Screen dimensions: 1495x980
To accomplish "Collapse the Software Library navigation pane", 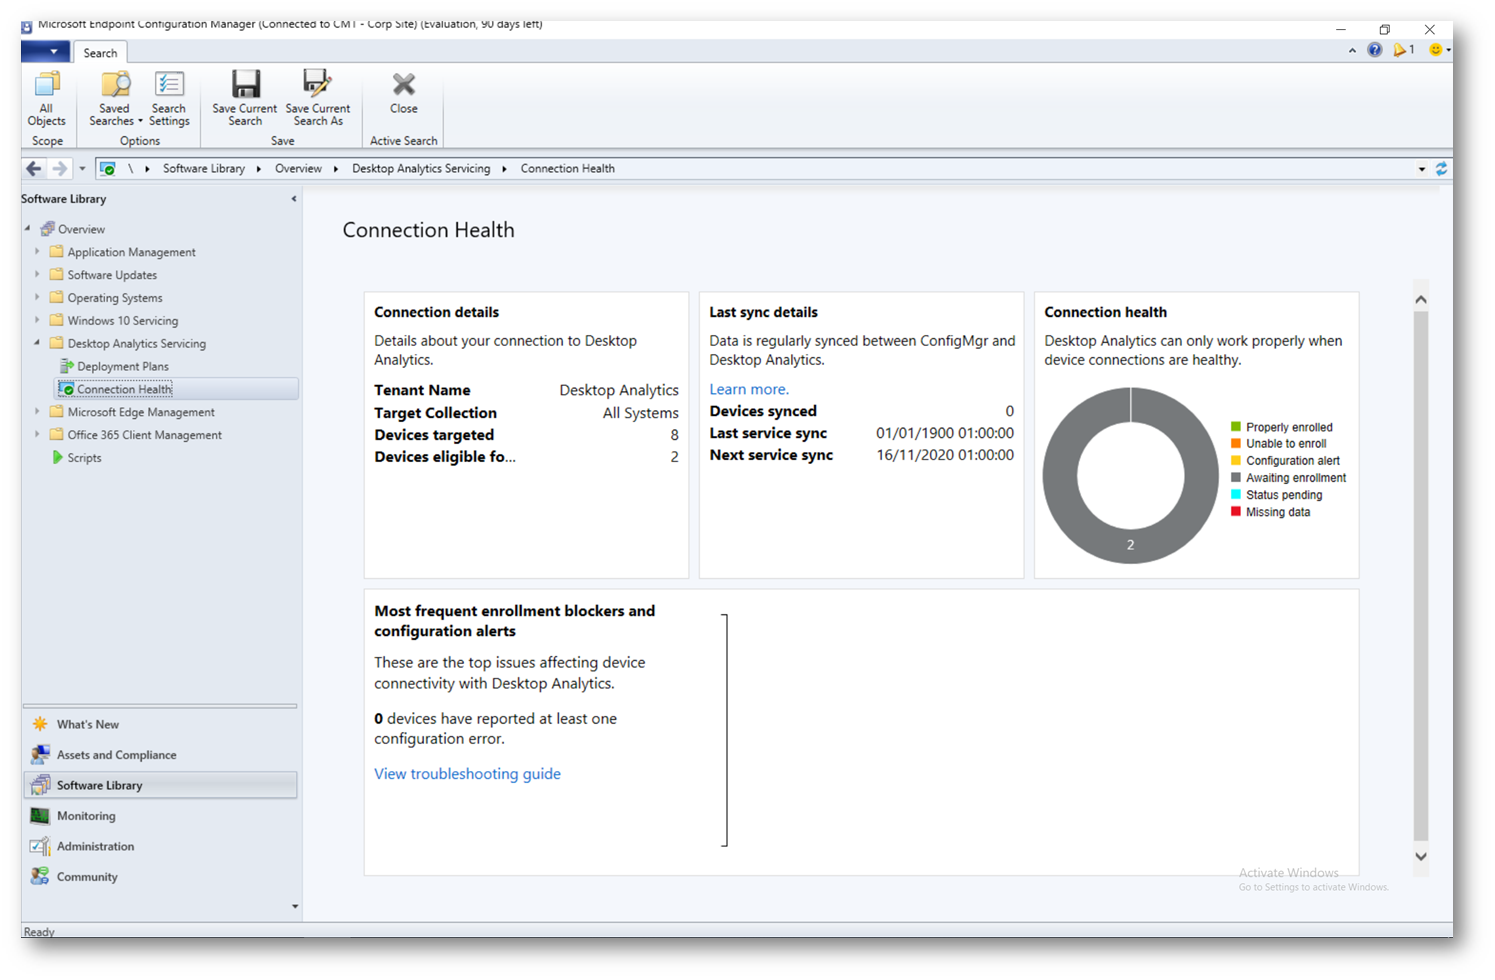I will click(x=293, y=199).
